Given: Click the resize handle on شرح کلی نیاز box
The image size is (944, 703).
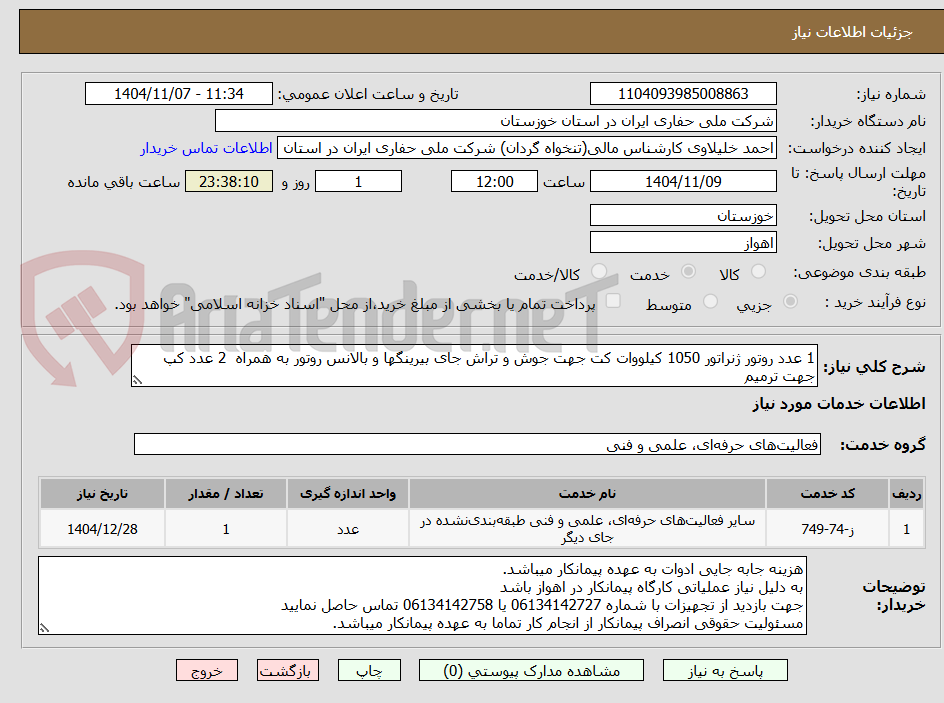Looking at the screenshot, I should (x=138, y=379).
